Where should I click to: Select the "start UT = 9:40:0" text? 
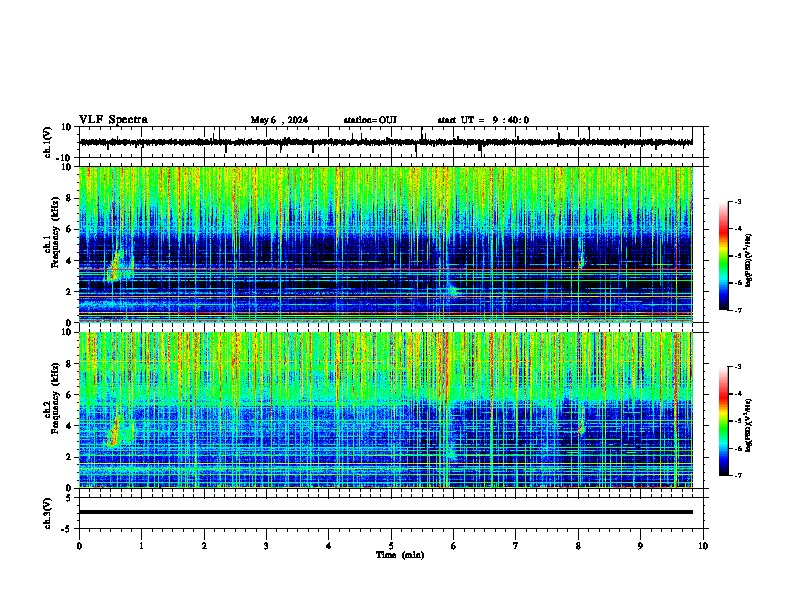coord(483,120)
